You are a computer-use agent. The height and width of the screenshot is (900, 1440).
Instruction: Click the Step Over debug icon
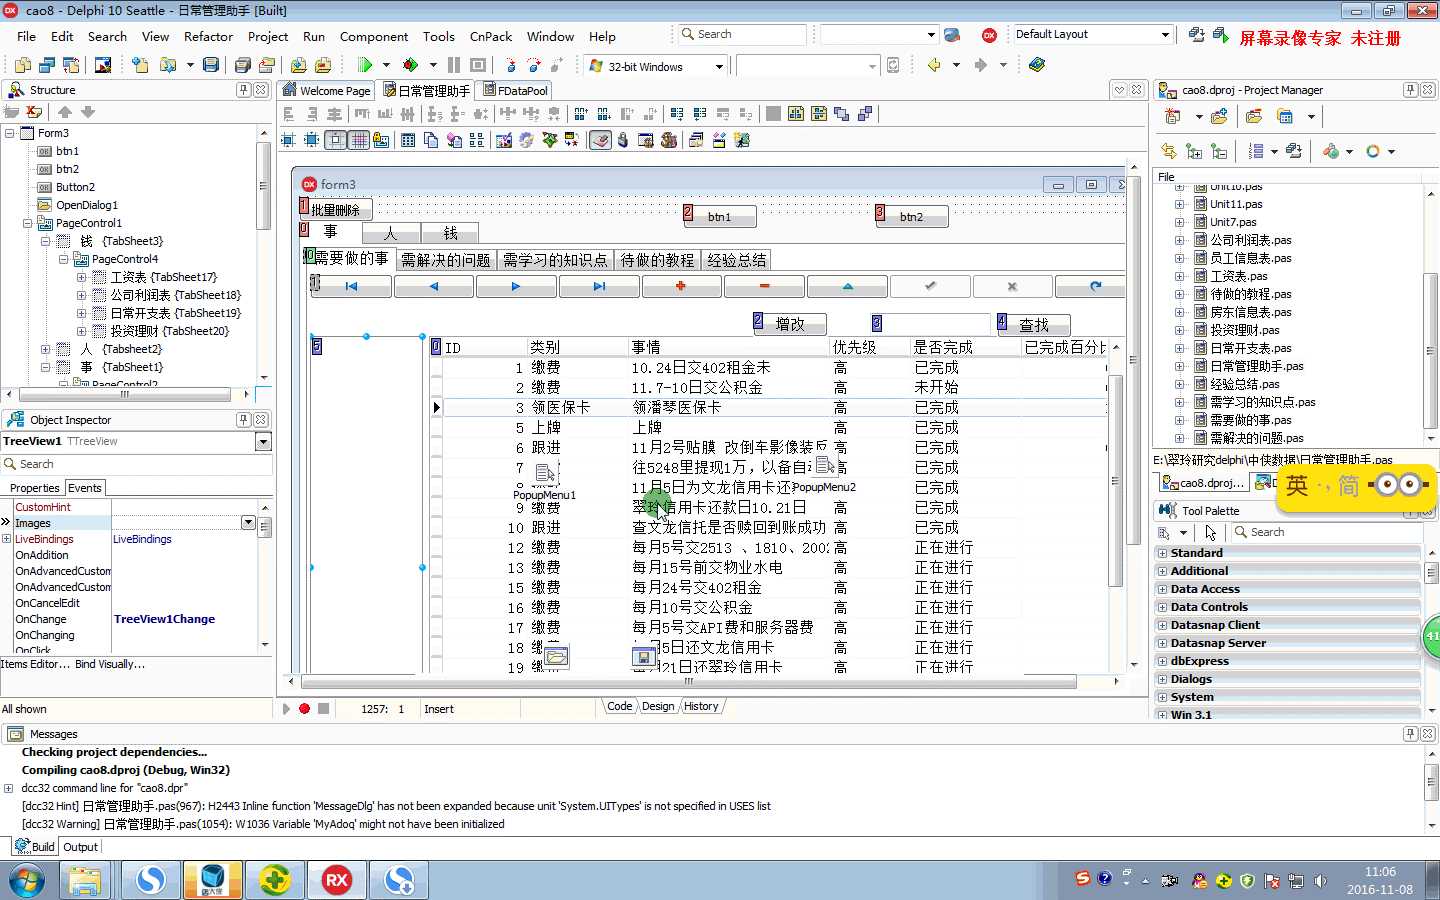coord(534,65)
